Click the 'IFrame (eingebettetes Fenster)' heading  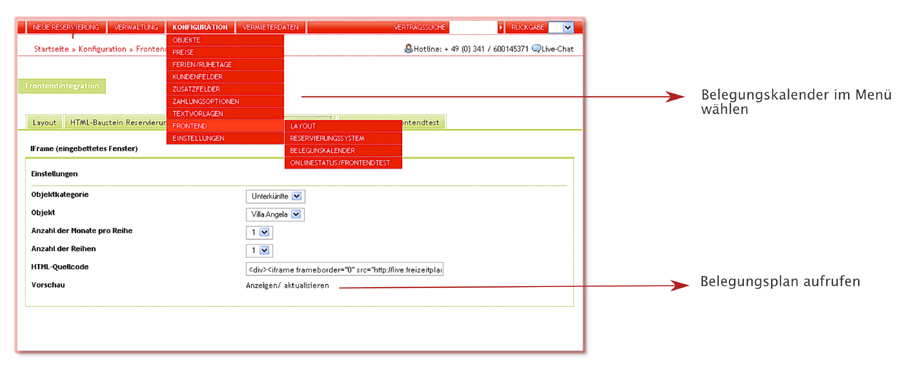84,149
